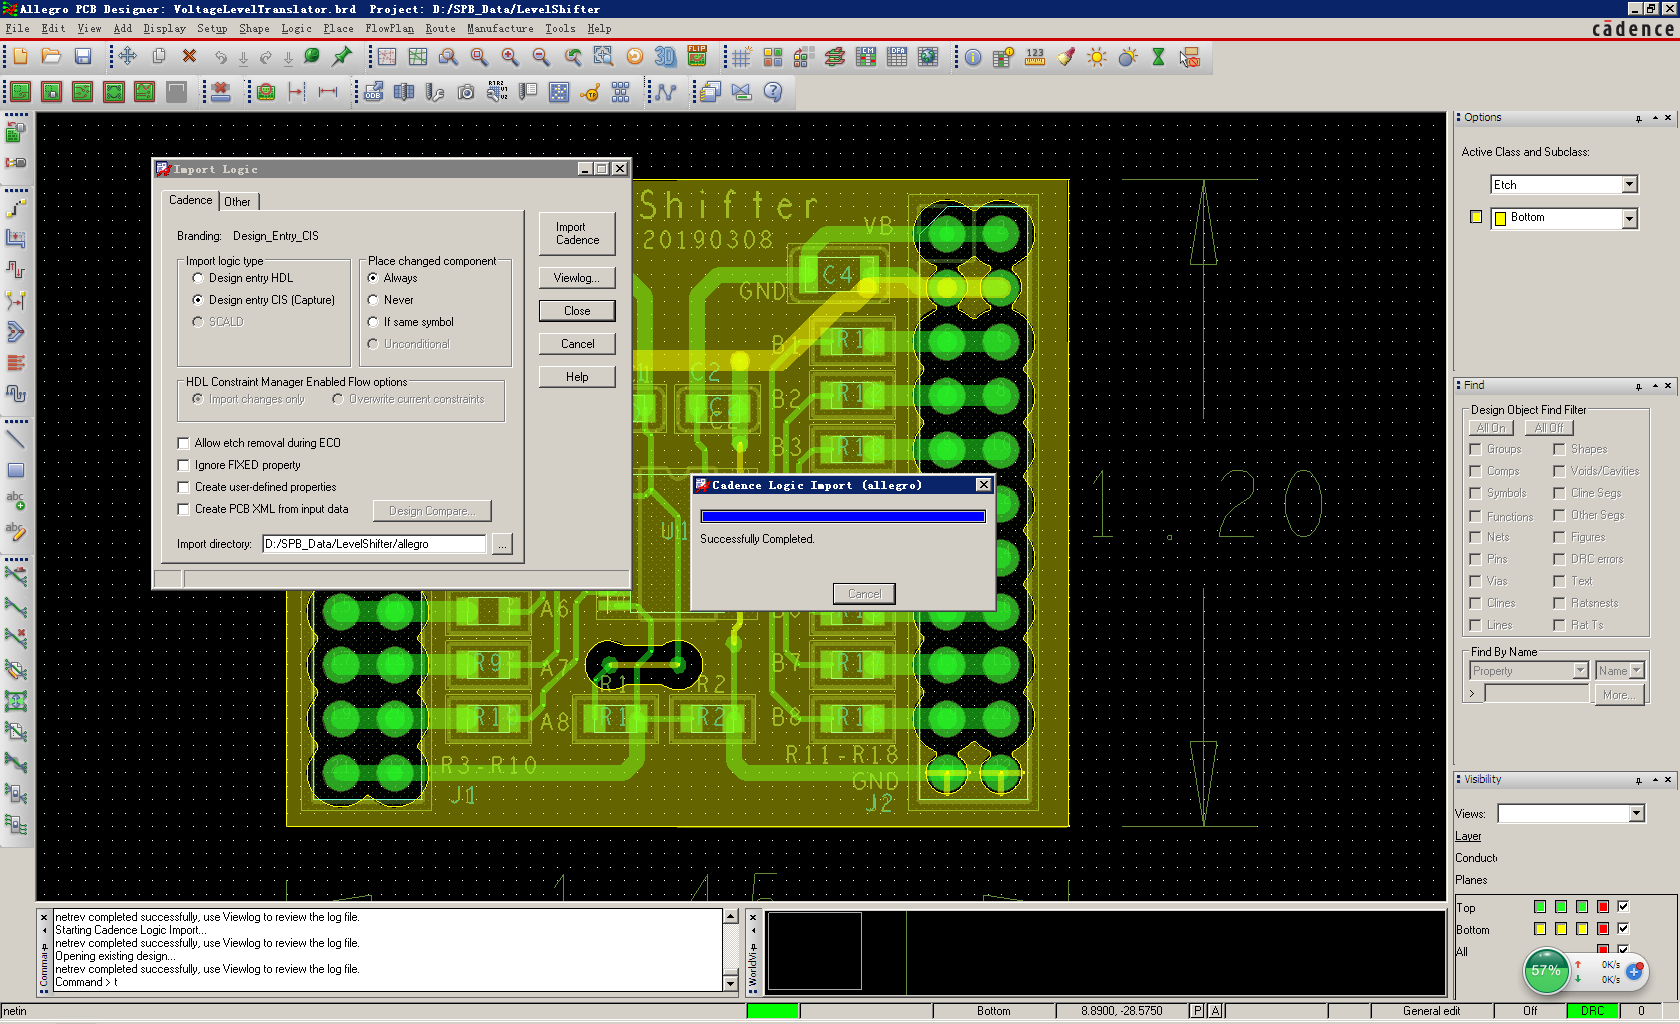
Task: Click the green pushpin Fix icon
Action: (x=343, y=57)
